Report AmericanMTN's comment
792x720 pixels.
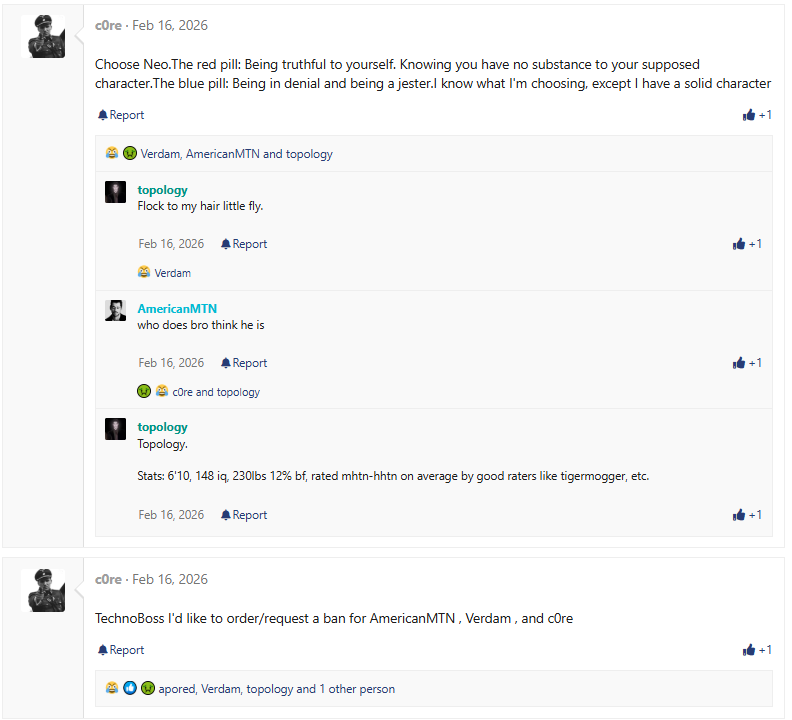tap(244, 363)
